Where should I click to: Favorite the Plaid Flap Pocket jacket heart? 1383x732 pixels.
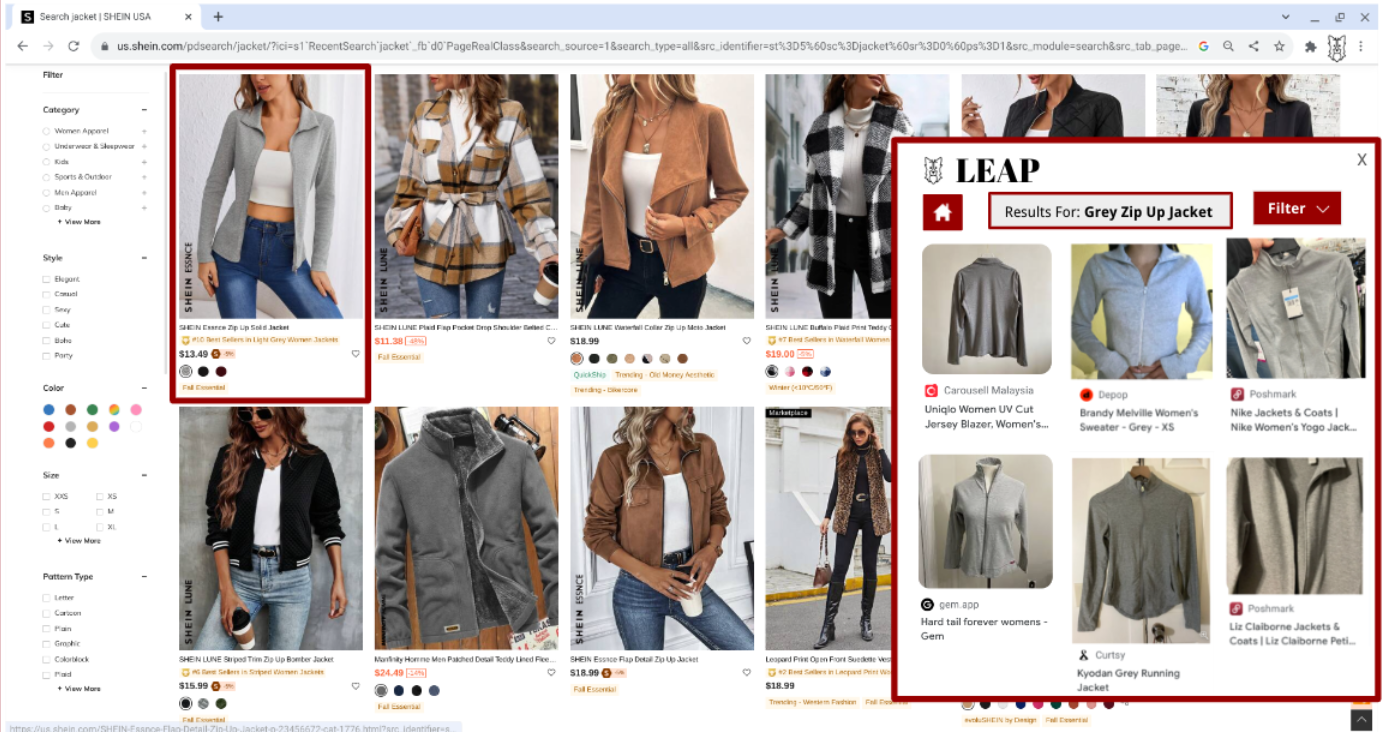point(551,341)
